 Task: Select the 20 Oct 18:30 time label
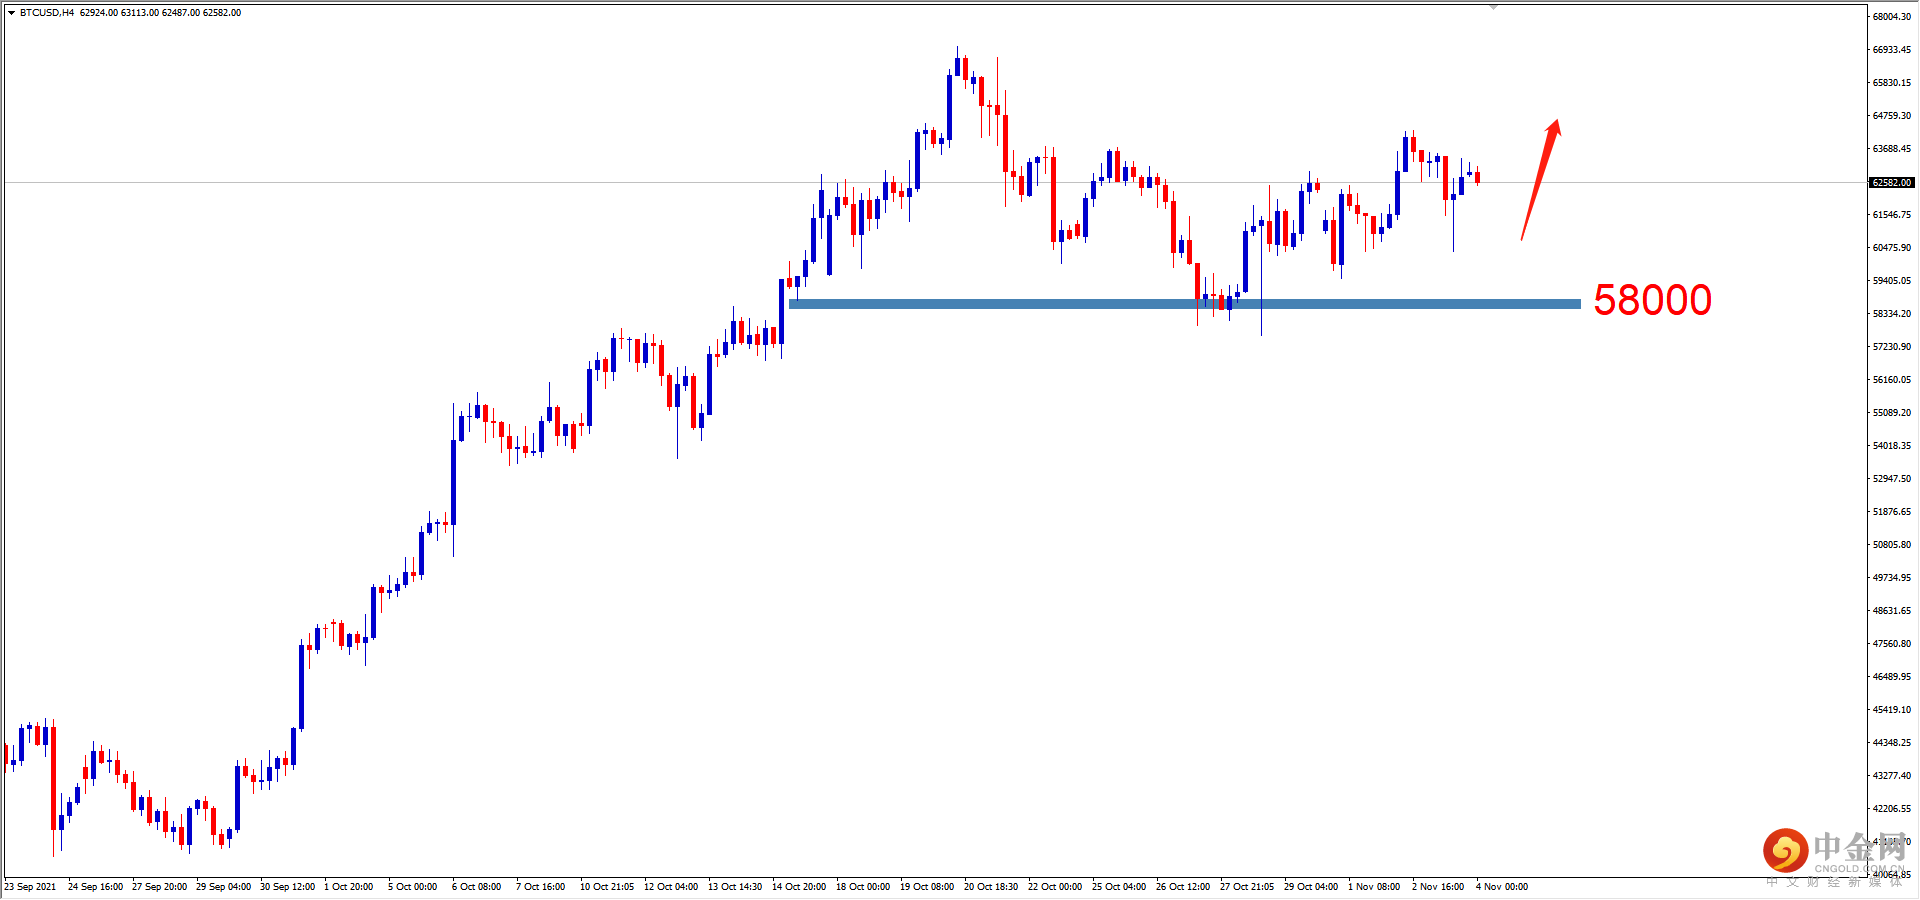pyautogui.click(x=991, y=887)
